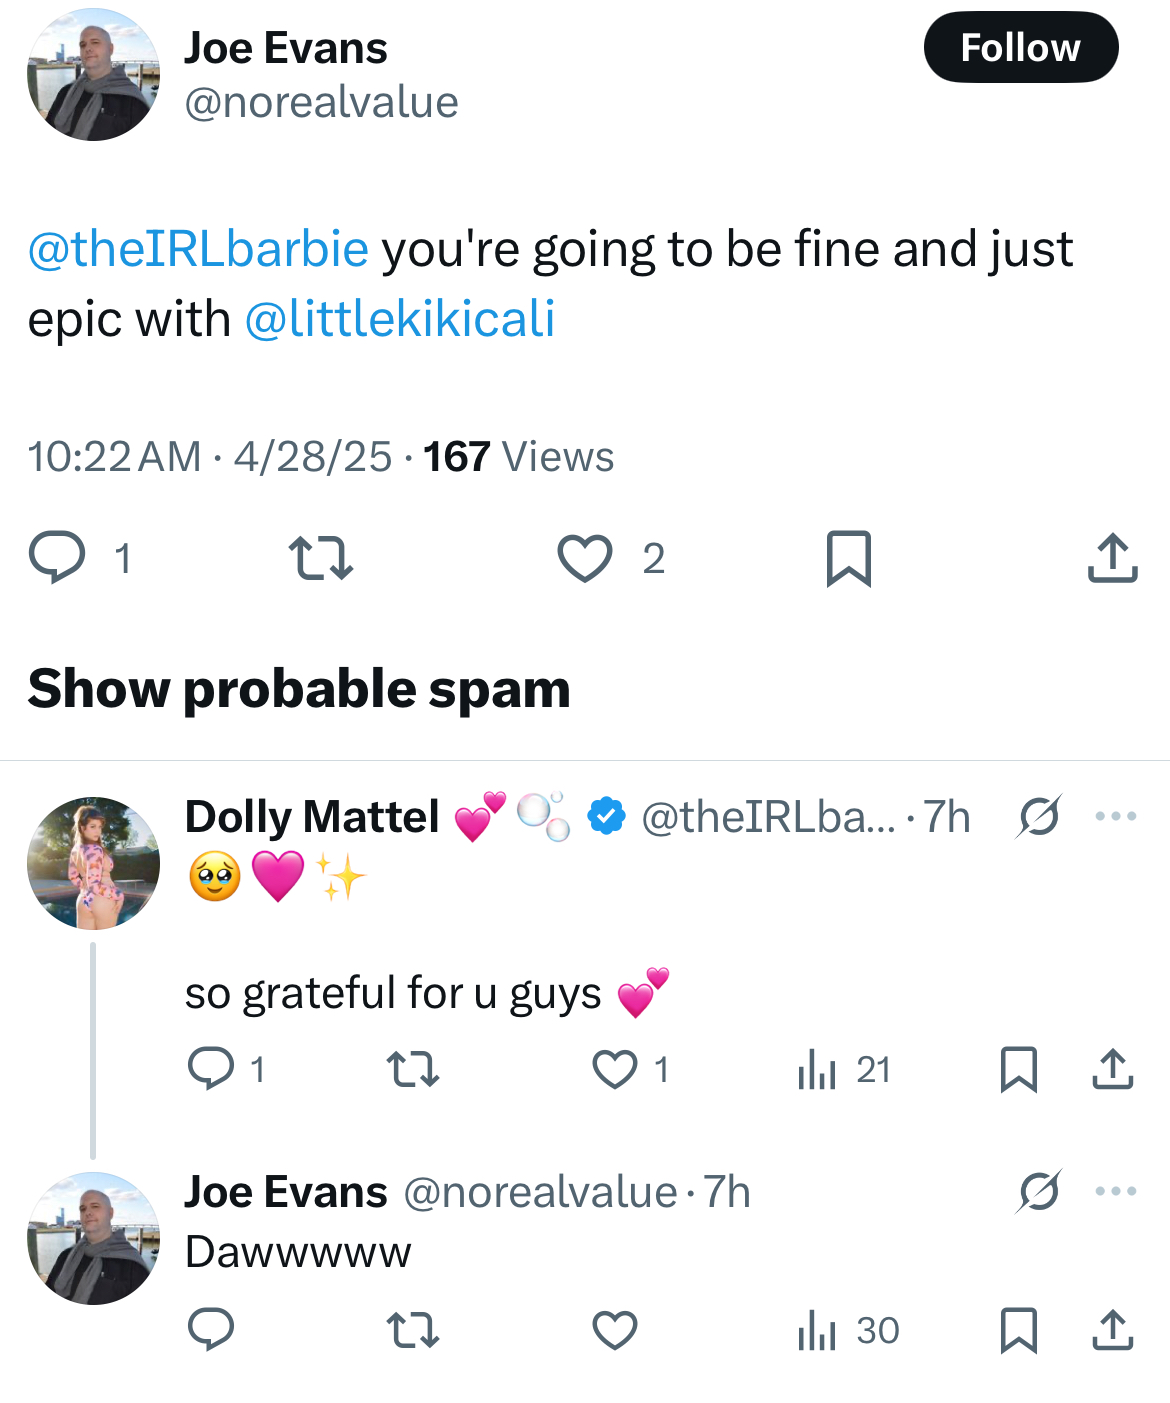Follow Joe Evans with the Follow button
Screen dimensions: 1170x1403
(x=1020, y=47)
